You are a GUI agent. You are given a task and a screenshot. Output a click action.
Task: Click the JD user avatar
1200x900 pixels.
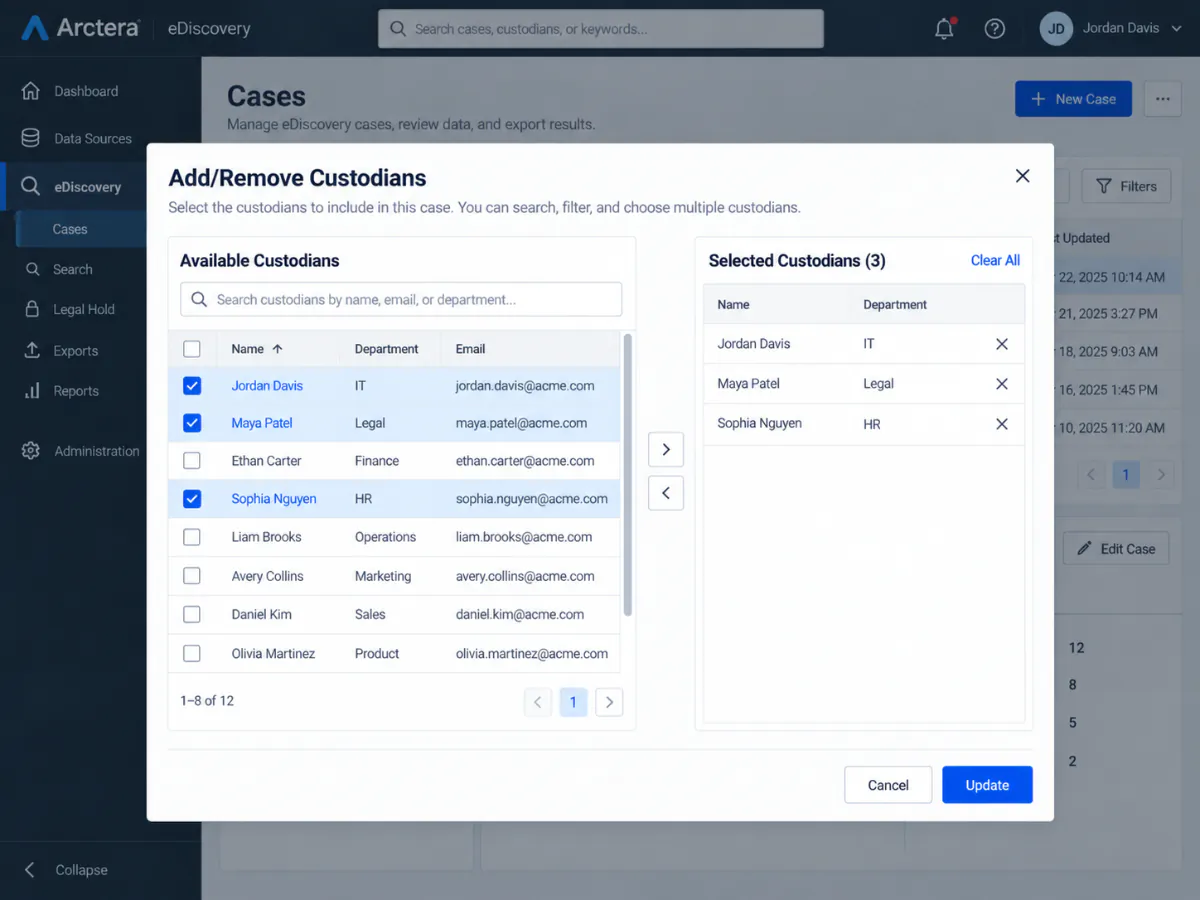coord(1056,28)
